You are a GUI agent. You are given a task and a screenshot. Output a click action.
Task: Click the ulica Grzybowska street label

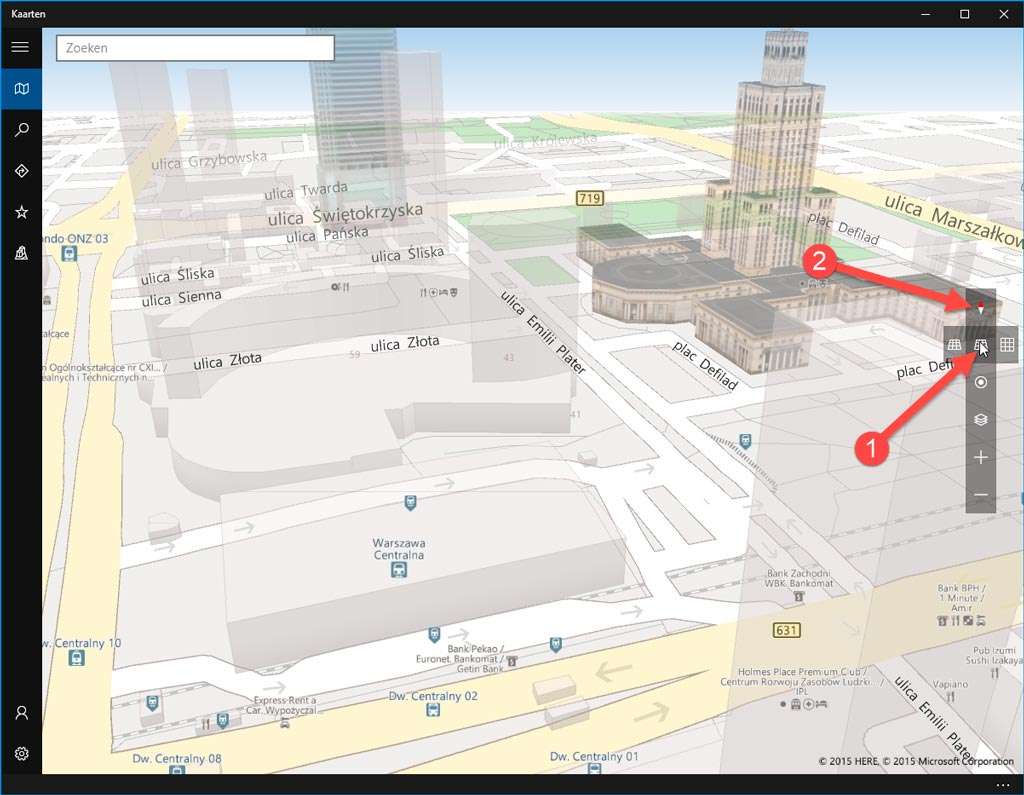tap(209, 160)
